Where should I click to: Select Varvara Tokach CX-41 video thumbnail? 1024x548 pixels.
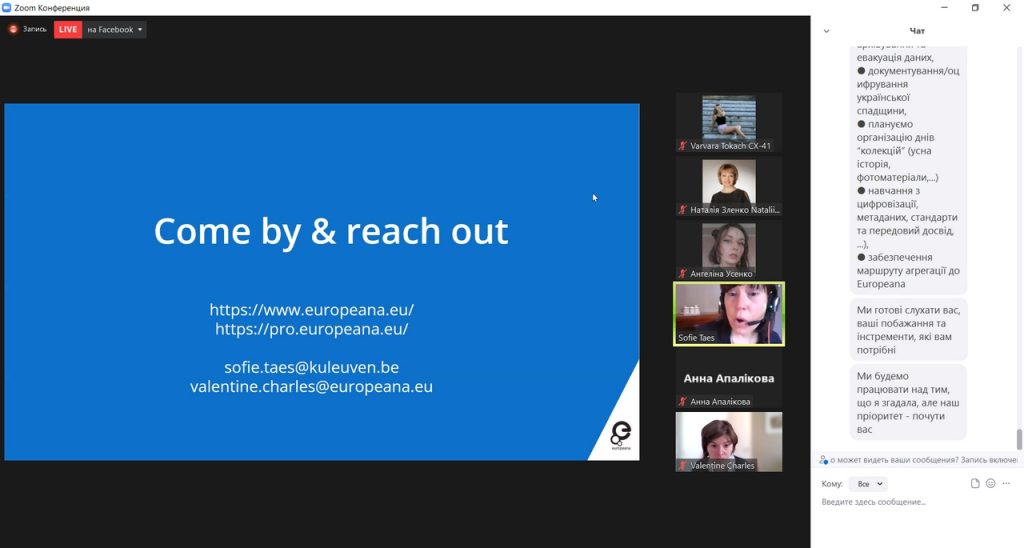click(x=729, y=122)
